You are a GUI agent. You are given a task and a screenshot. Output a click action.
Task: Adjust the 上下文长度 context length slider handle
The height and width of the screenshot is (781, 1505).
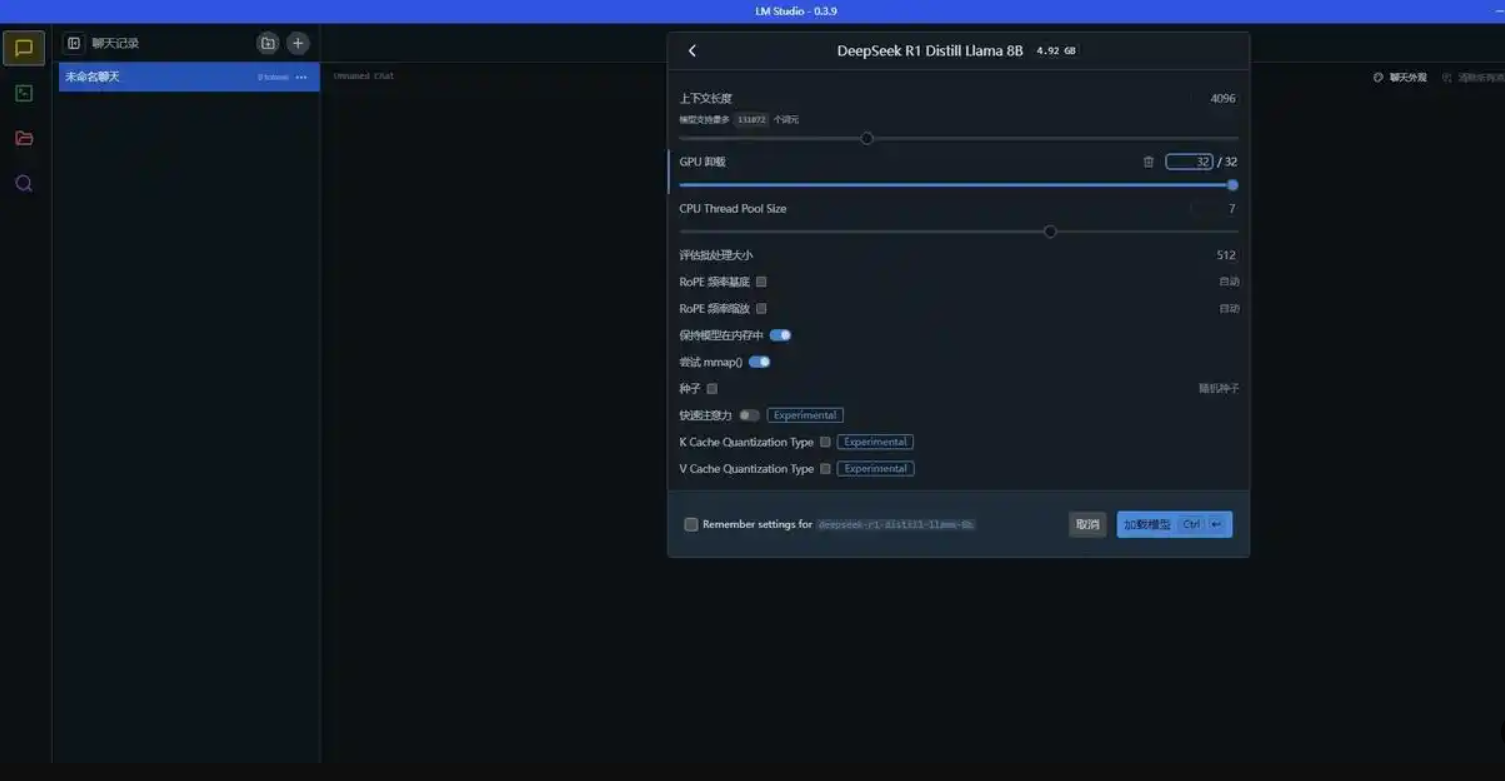click(867, 139)
